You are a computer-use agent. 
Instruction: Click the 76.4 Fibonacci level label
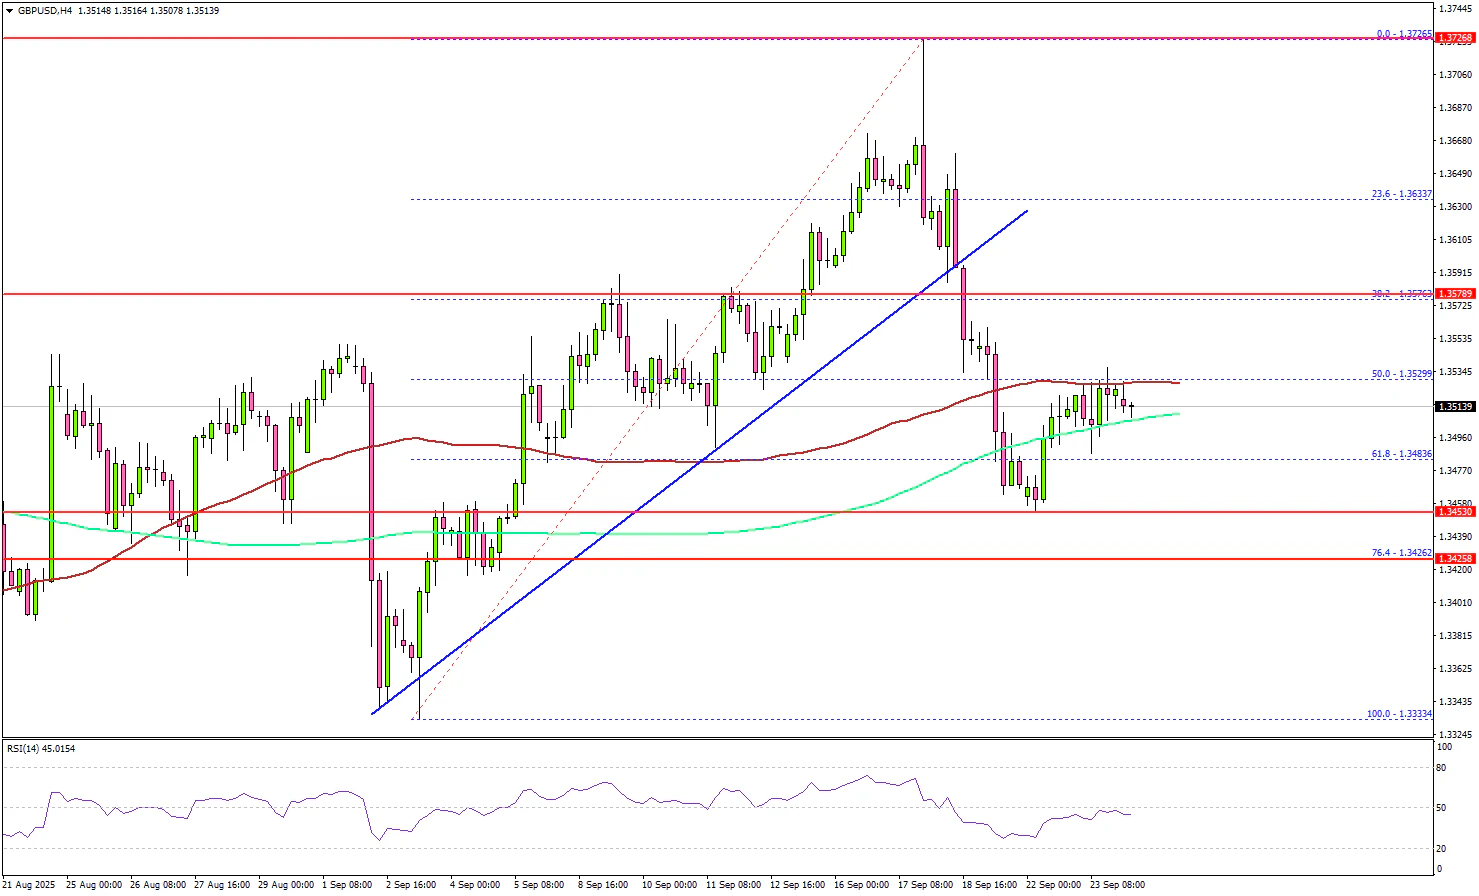pyautogui.click(x=1401, y=552)
